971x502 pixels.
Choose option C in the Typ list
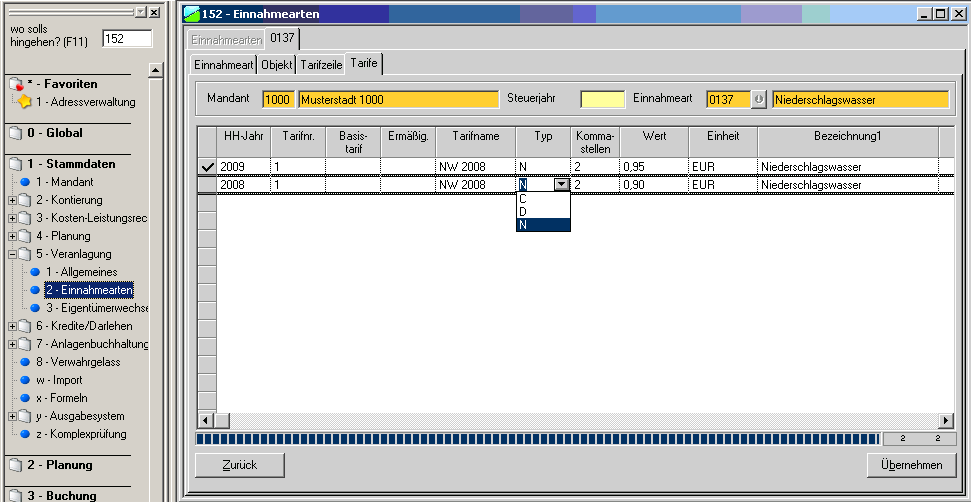[524, 198]
